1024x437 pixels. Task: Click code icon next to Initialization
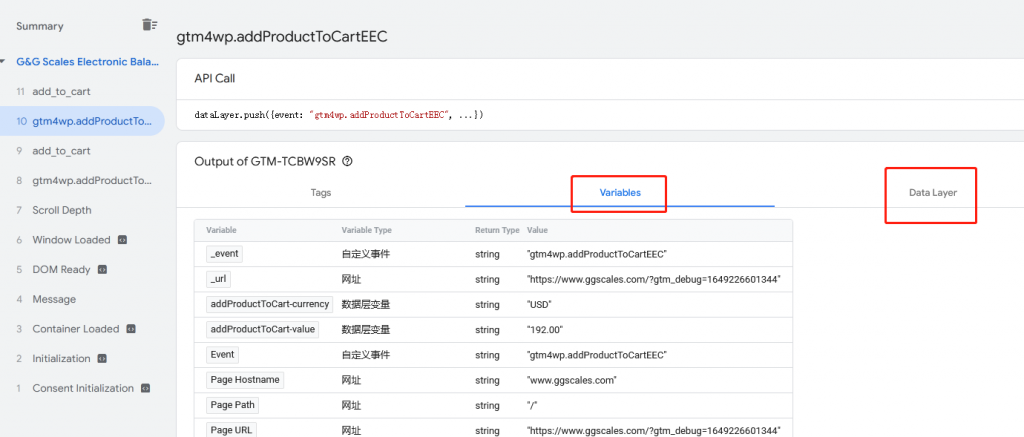click(x=102, y=359)
